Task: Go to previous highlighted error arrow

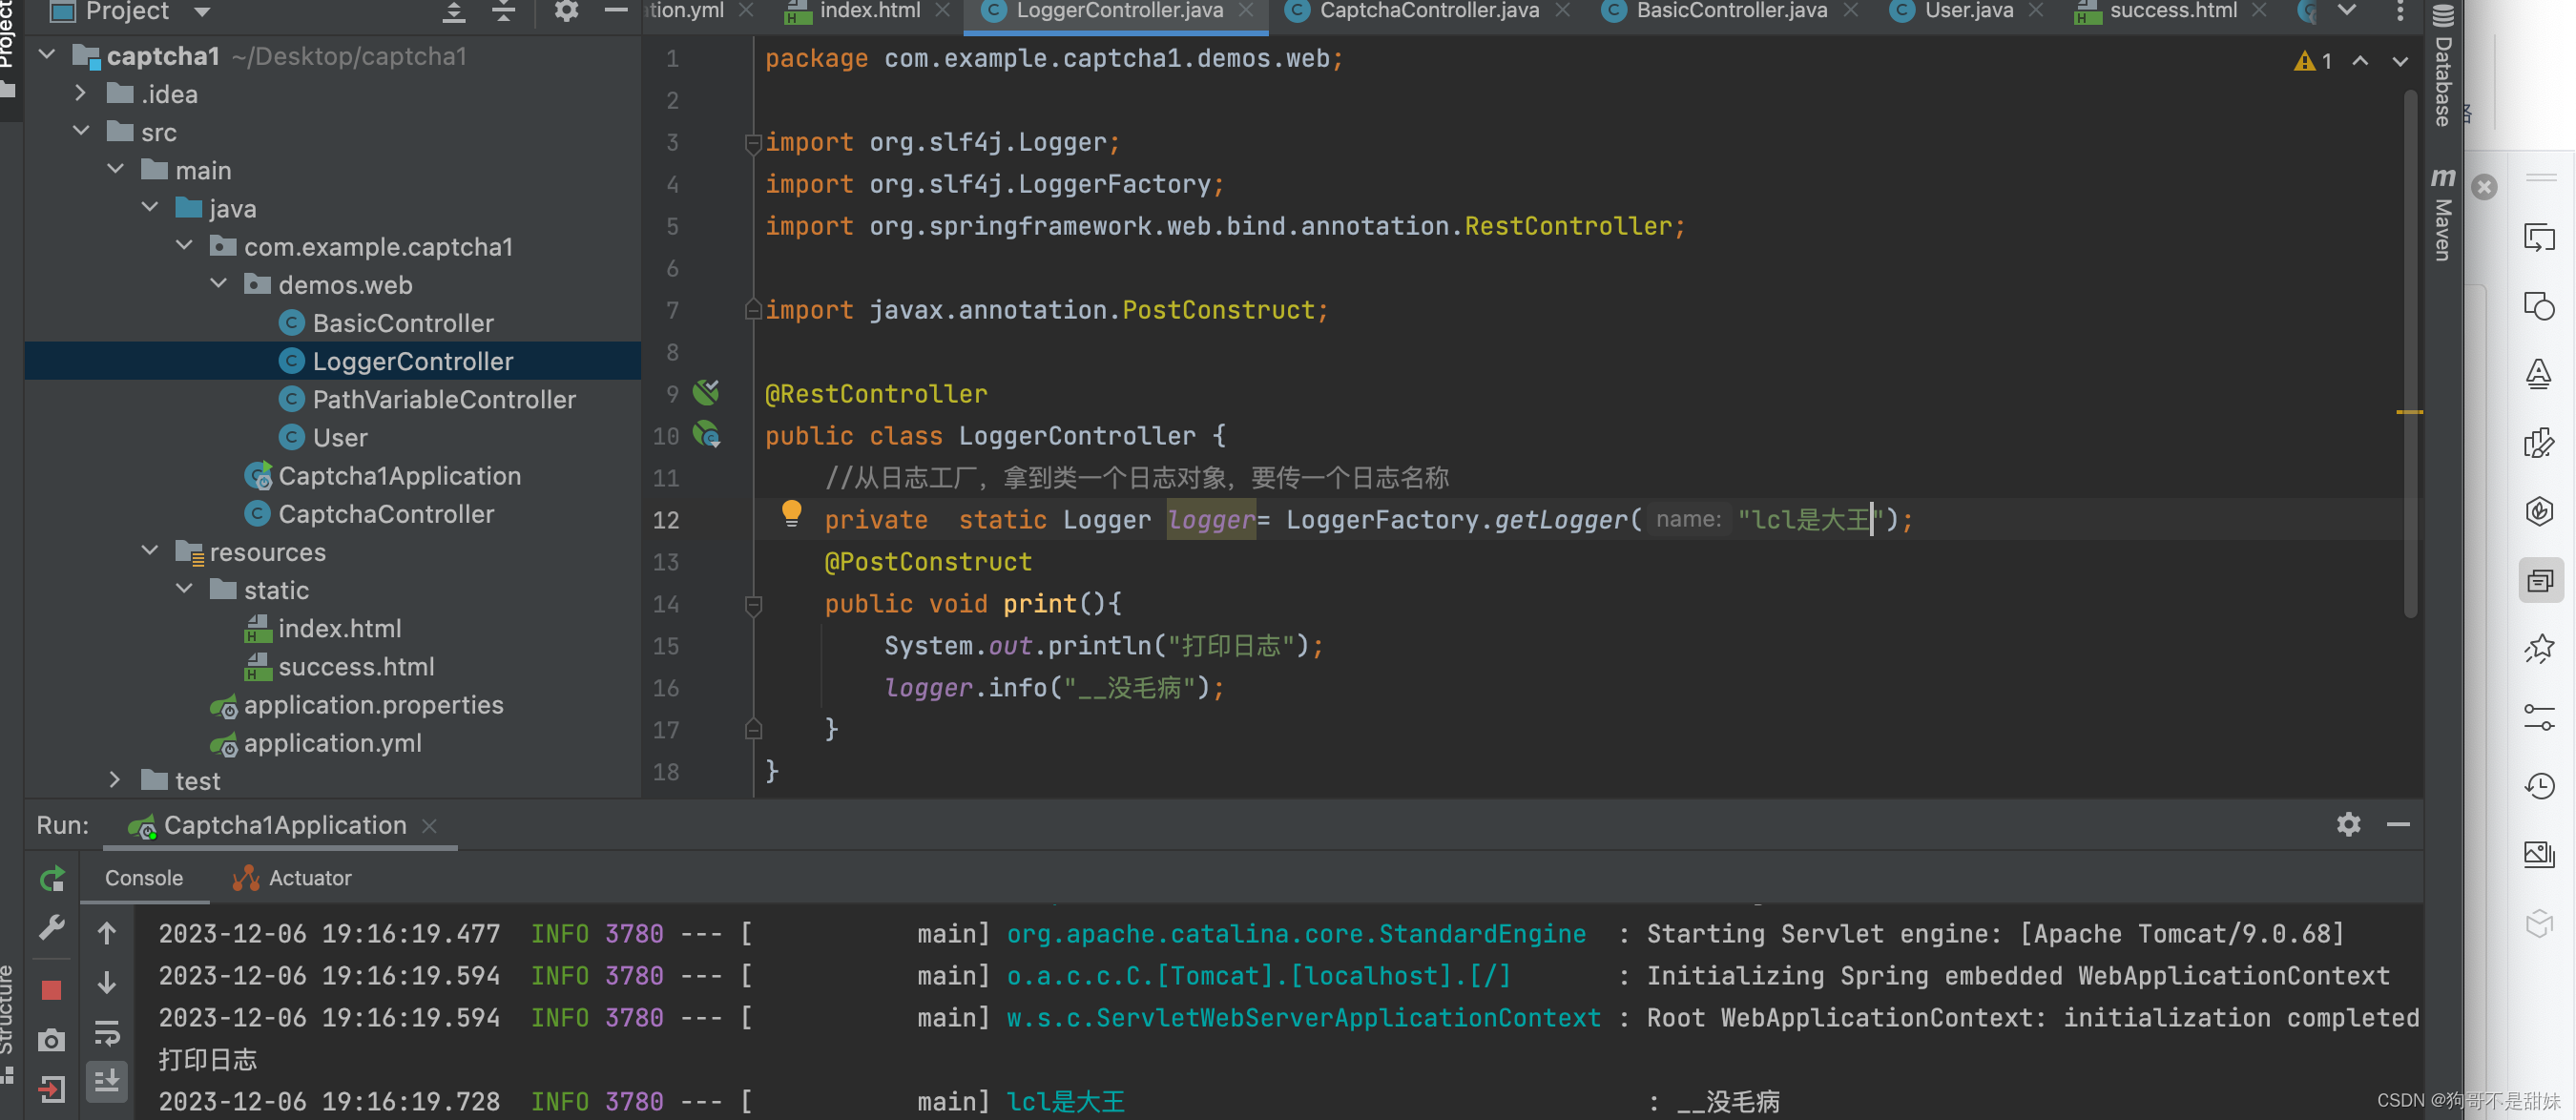Action: 2360,61
